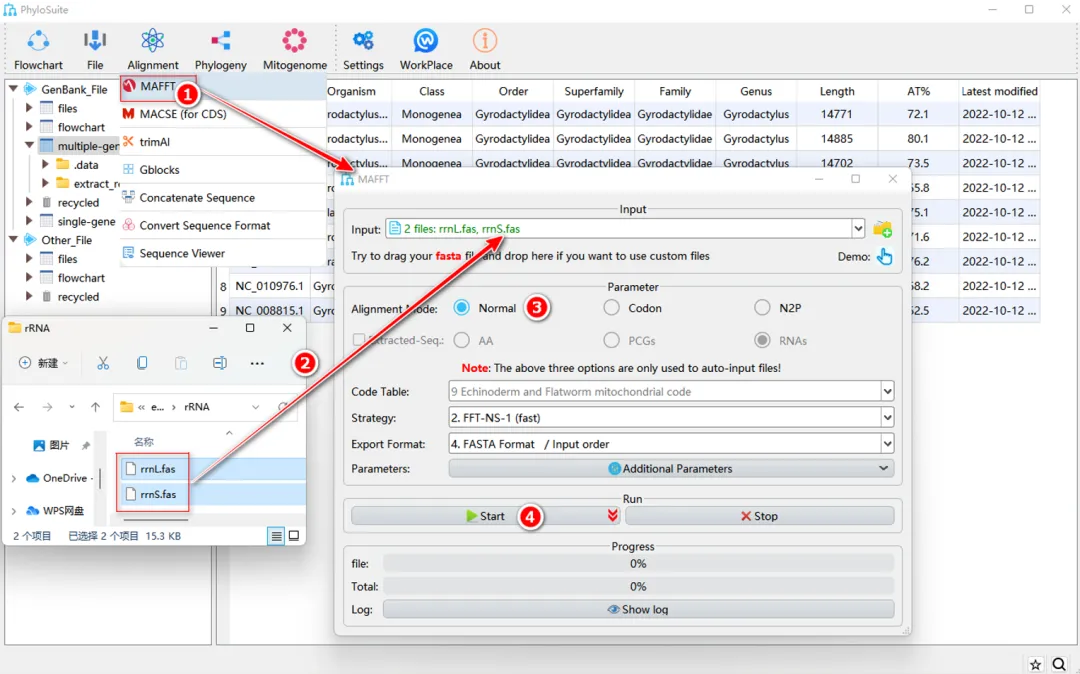Go back in rRNA explorer window
Viewport: 1080px width, 674px height.
pyautogui.click(x=19, y=407)
